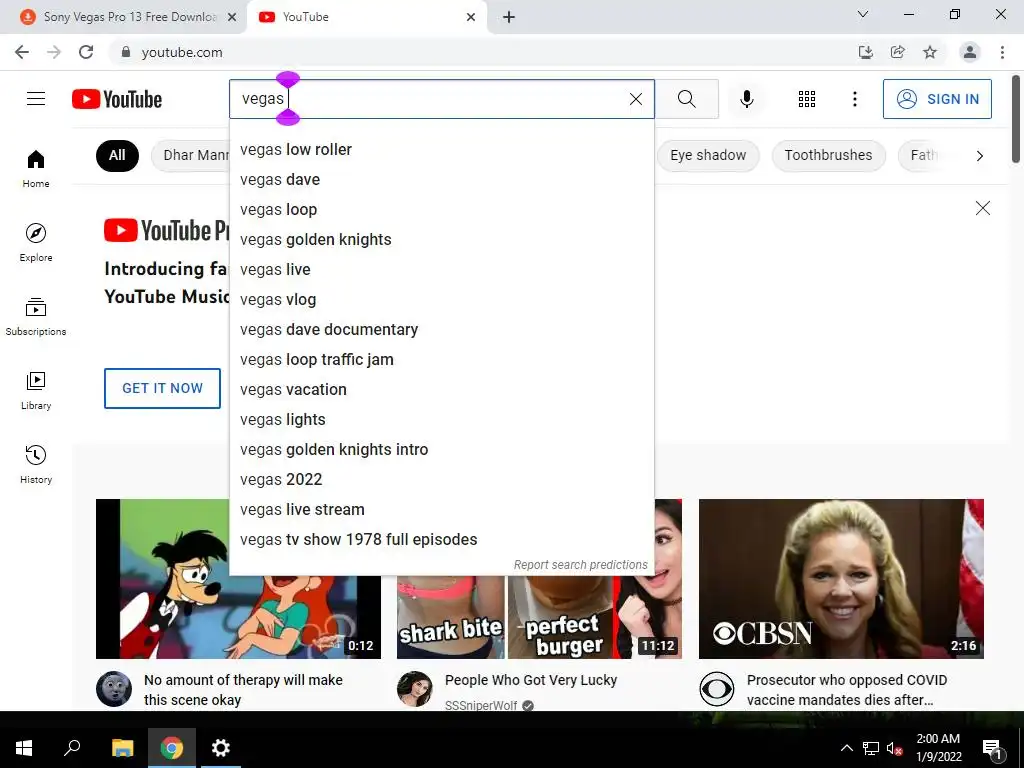Clear the search box with the X
1024x768 pixels.
click(635, 99)
